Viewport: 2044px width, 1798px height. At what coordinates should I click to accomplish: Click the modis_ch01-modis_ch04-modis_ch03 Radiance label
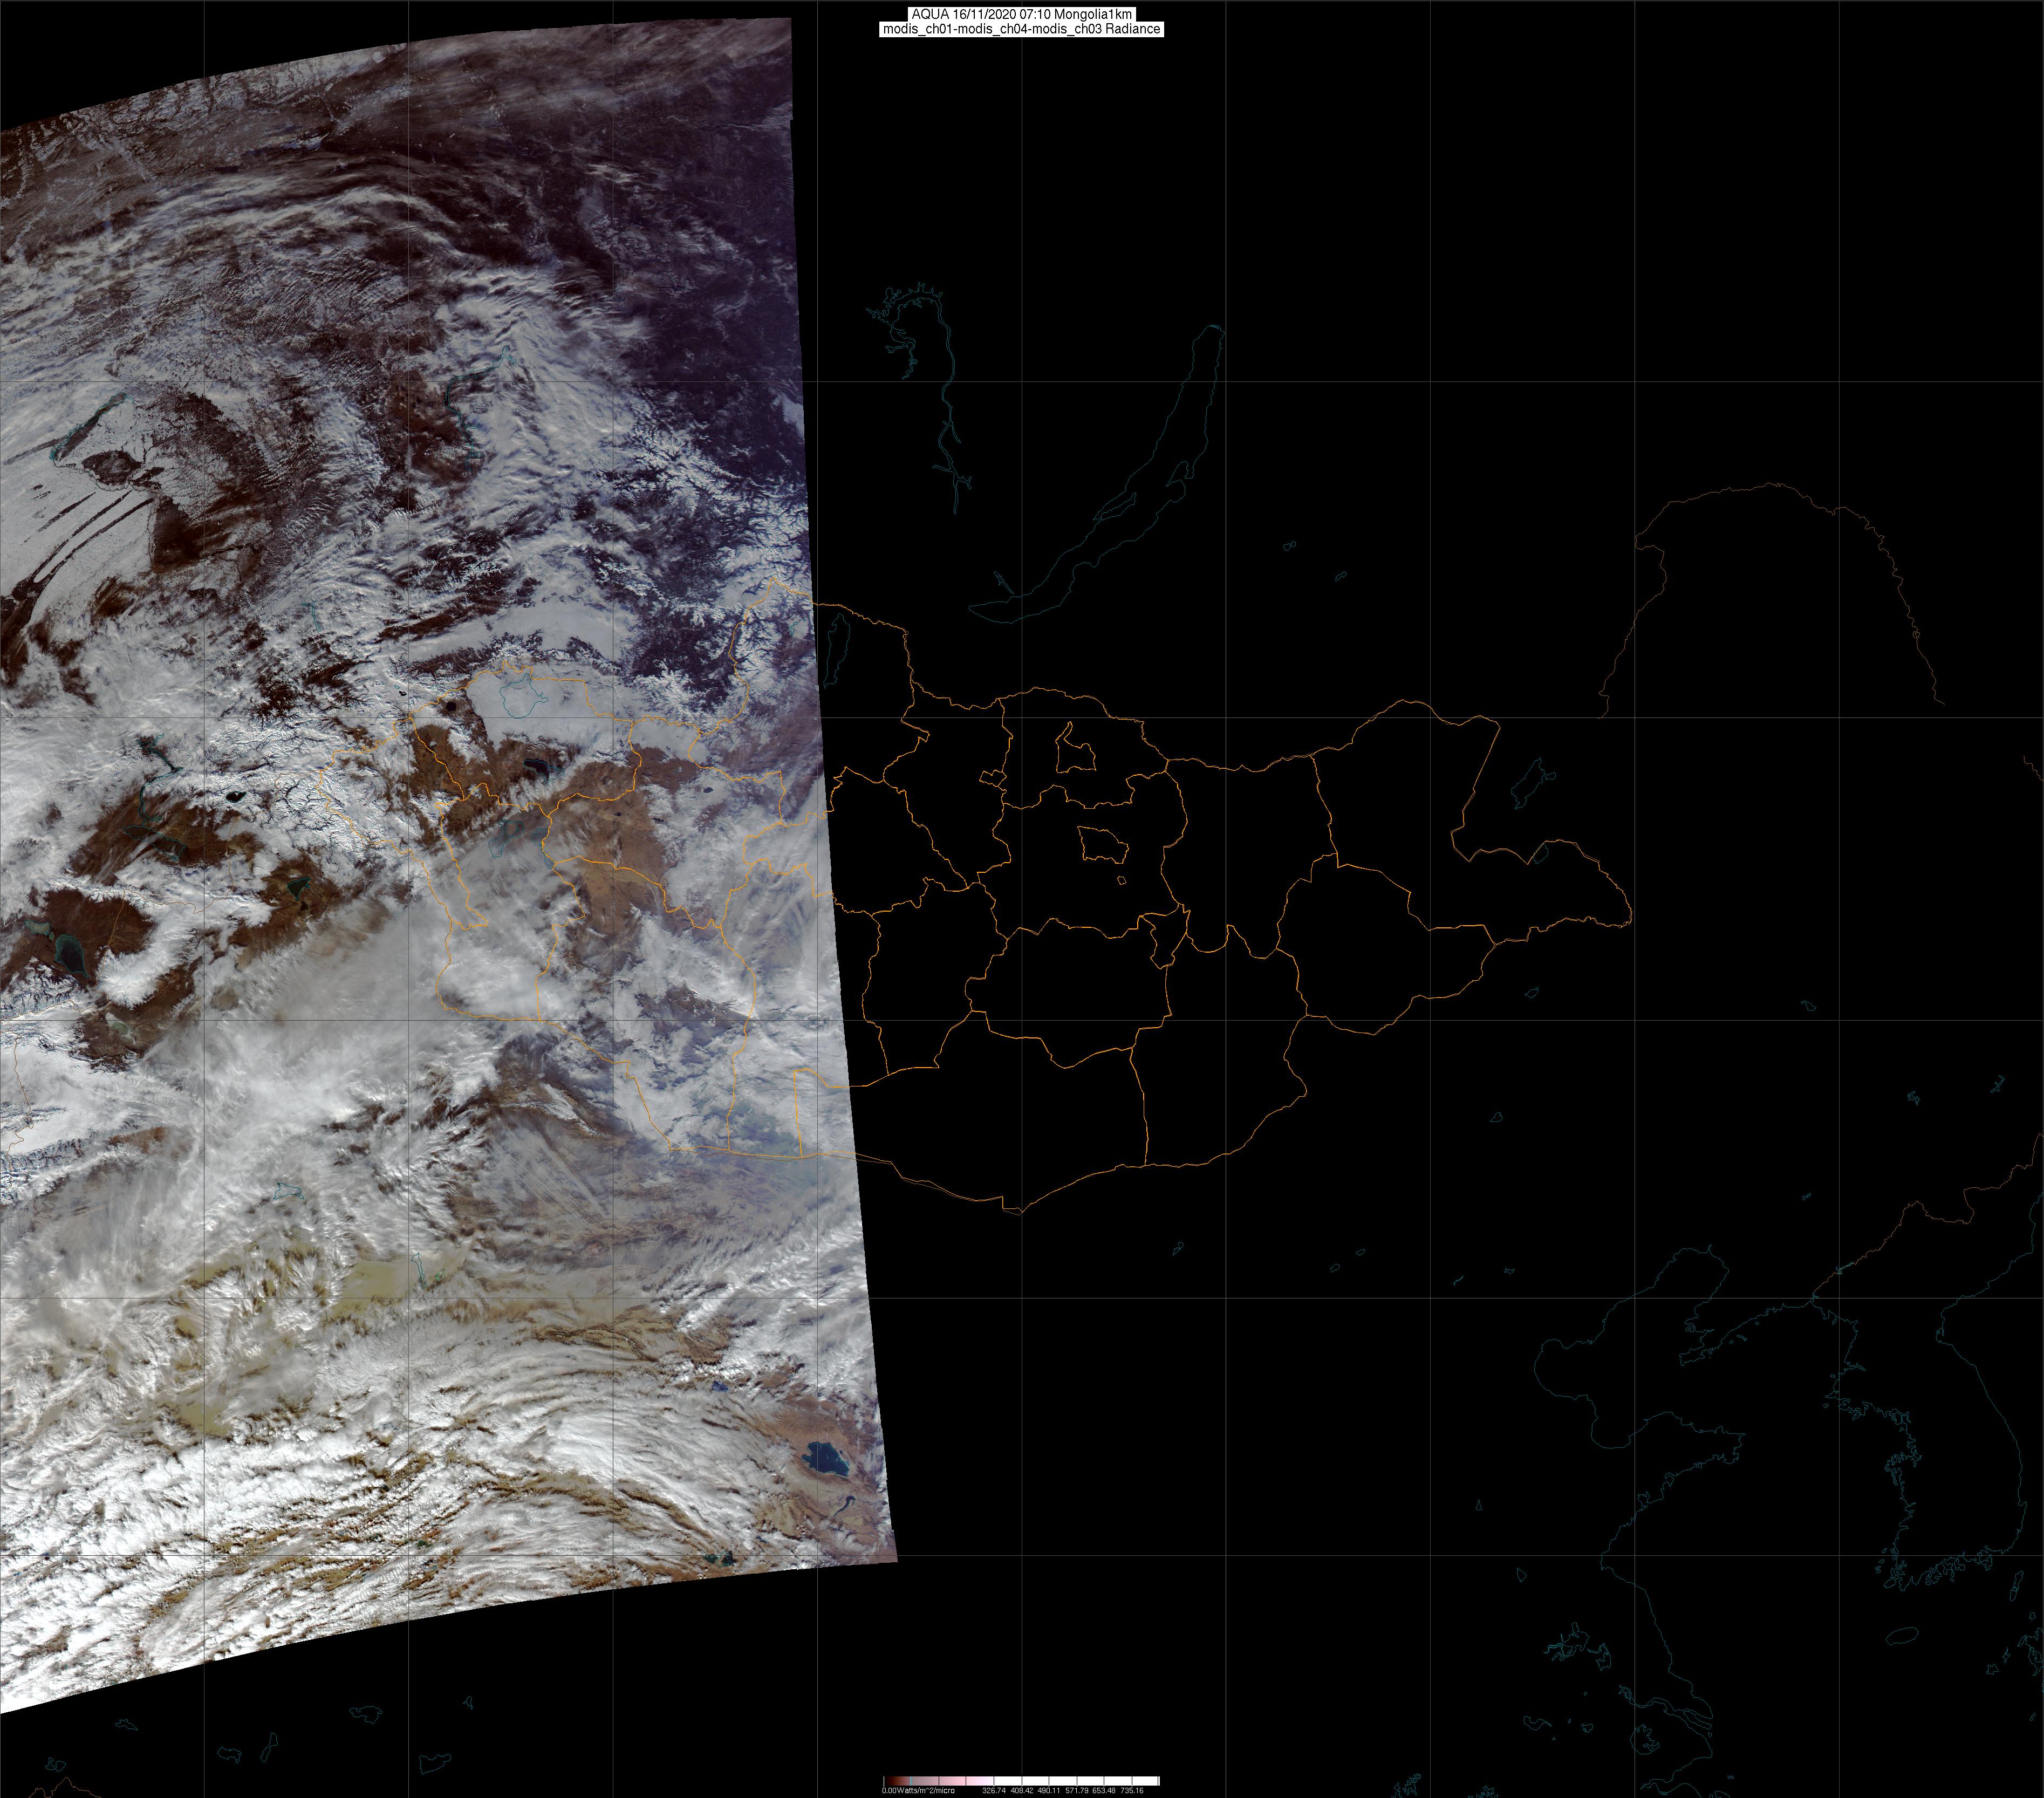click(1021, 29)
